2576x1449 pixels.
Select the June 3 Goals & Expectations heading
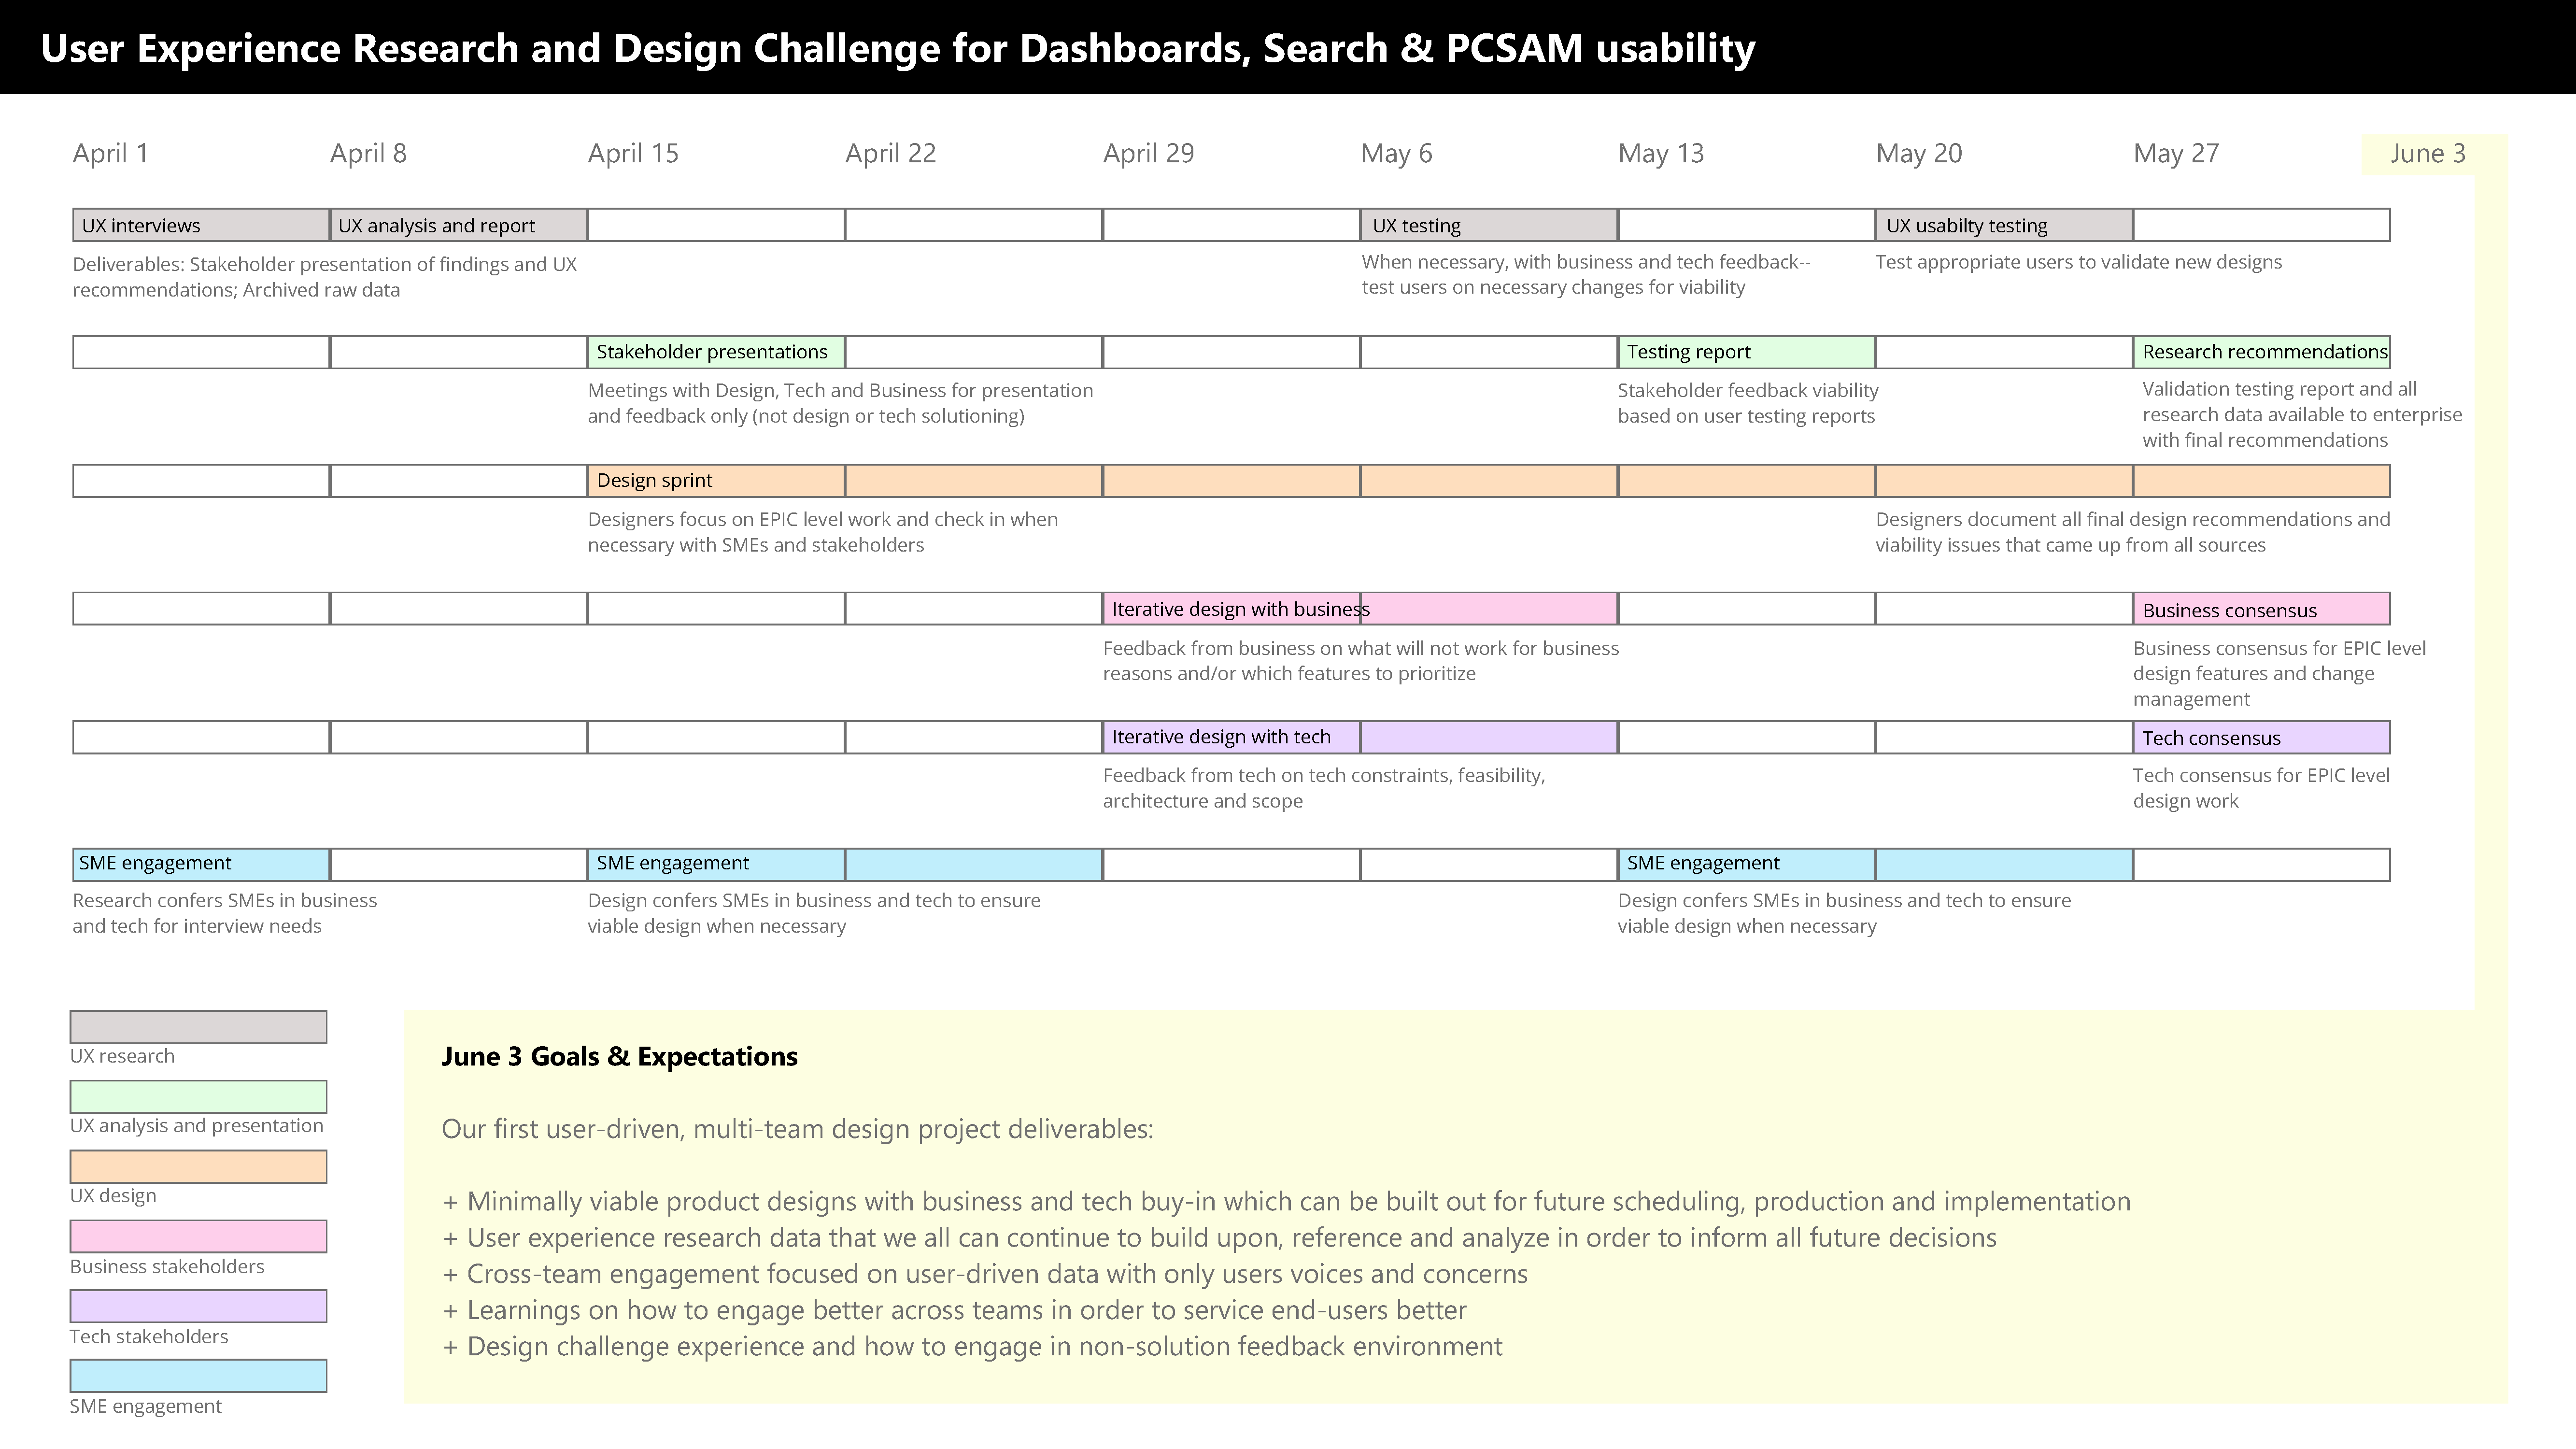click(x=619, y=1057)
